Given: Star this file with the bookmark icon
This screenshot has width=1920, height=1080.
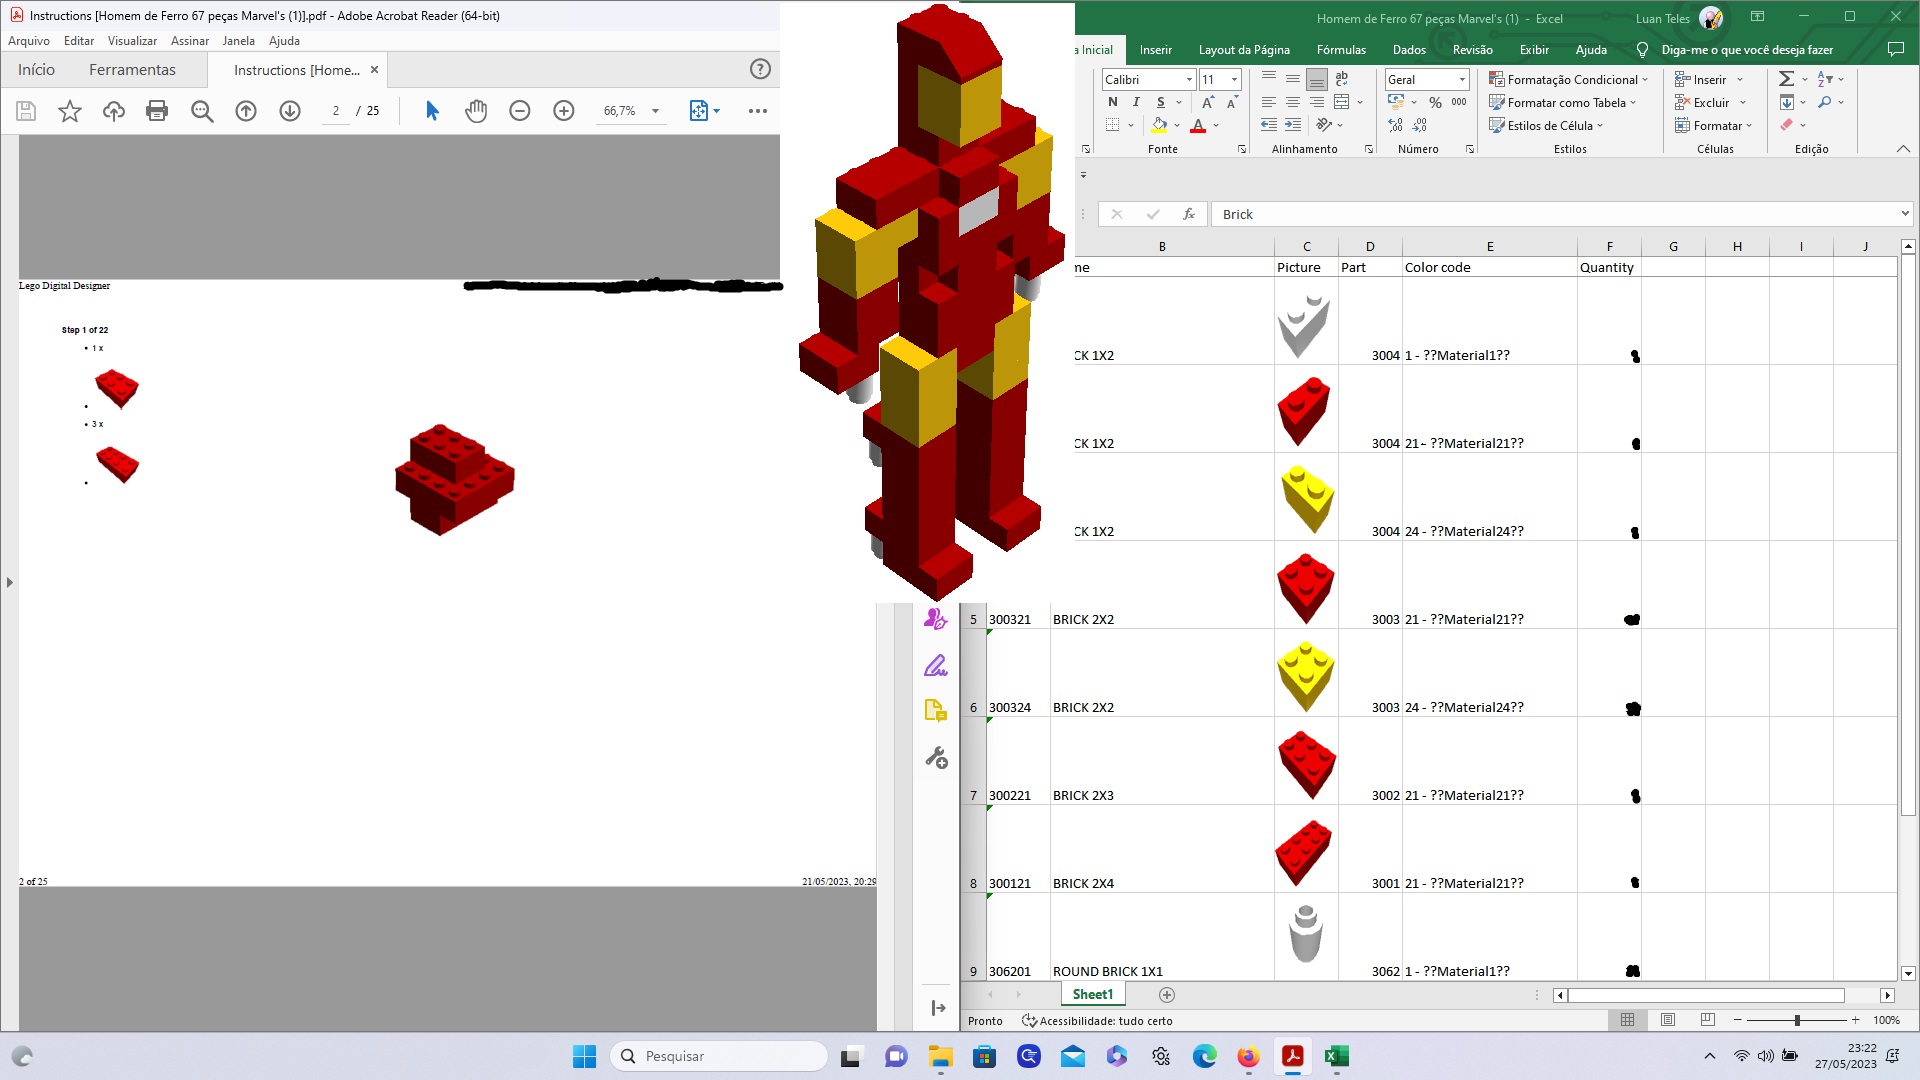Looking at the screenshot, I should [x=70, y=111].
